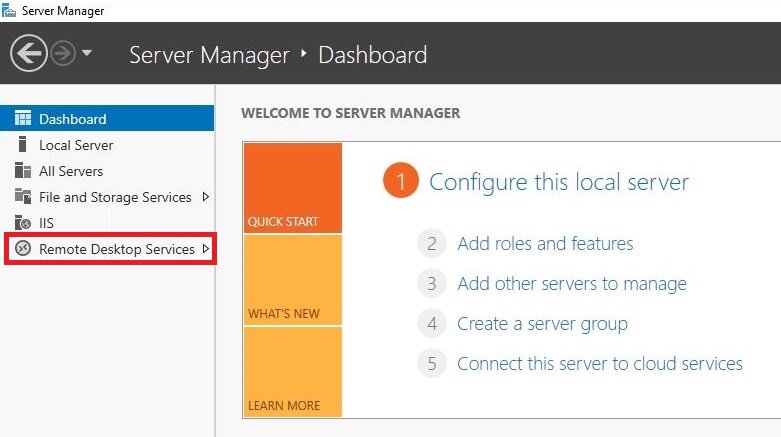
Task: Click the Forward navigation arrow button
Action: click(x=63, y=53)
